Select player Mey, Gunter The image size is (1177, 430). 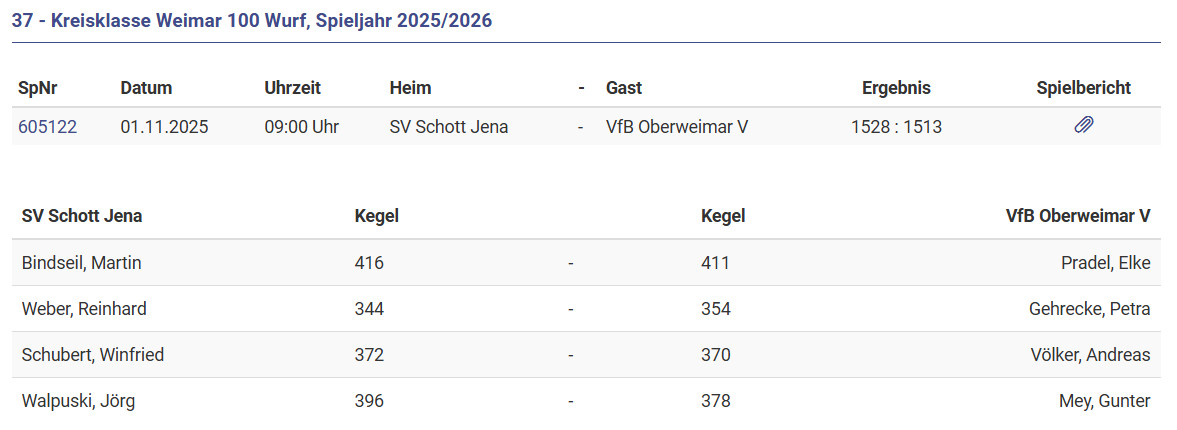point(1104,401)
